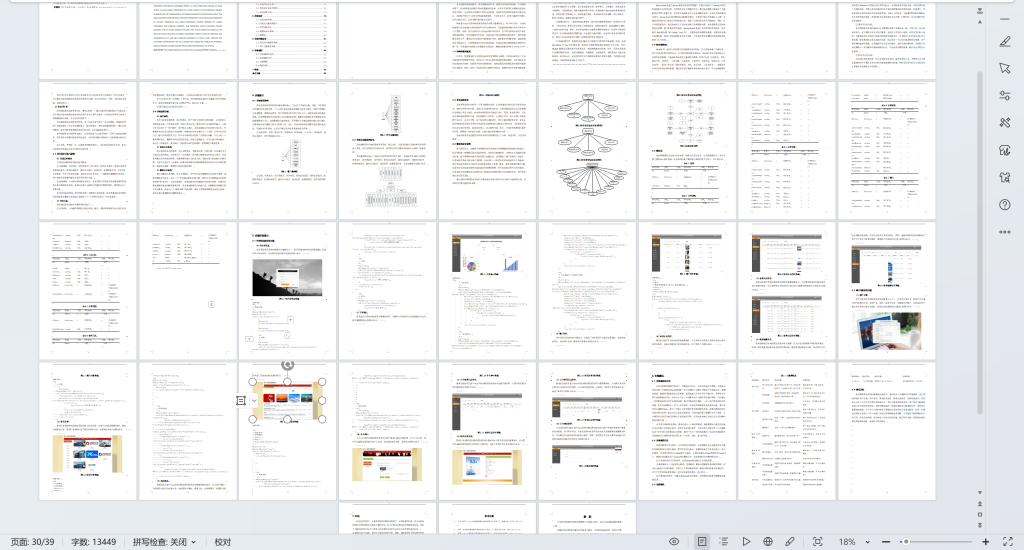
Task: Click the bottom-right resize handle of selected image
Action: (x=322, y=419)
